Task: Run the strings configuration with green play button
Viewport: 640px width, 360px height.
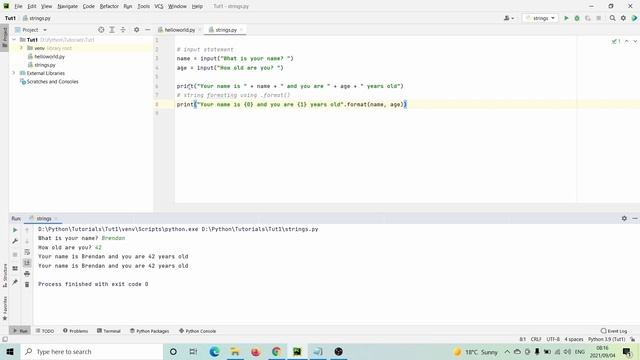Action: tap(566, 18)
